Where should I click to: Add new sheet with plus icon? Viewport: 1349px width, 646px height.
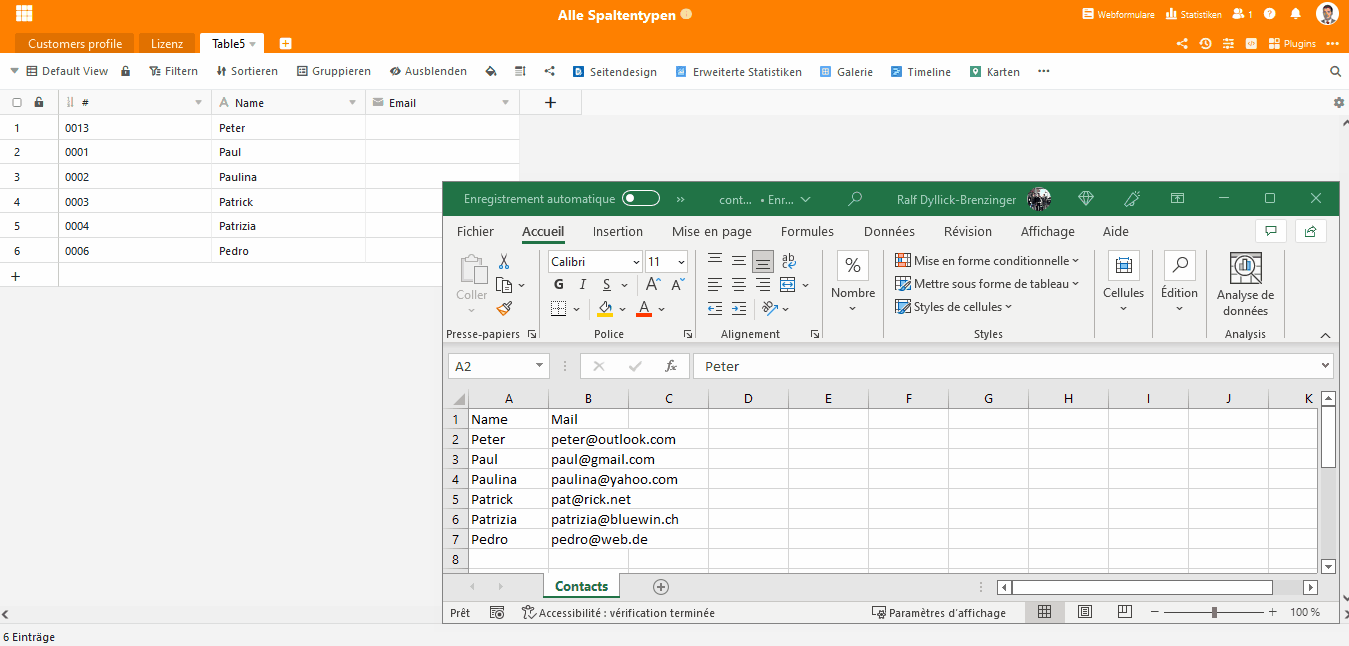pyautogui.click(x=660, y=587)
